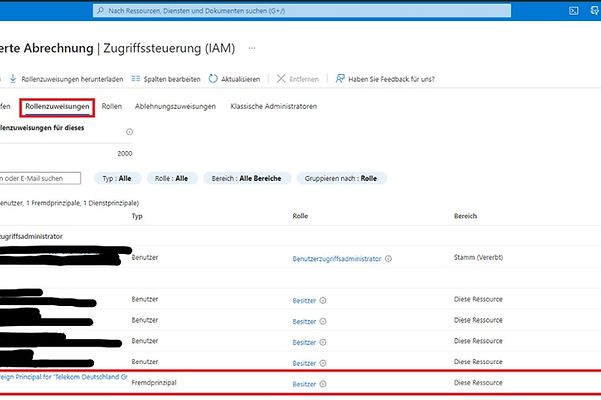Open the Klassische Administratoren tab
This screenshot has height=400, width=601.
[273, 106]
